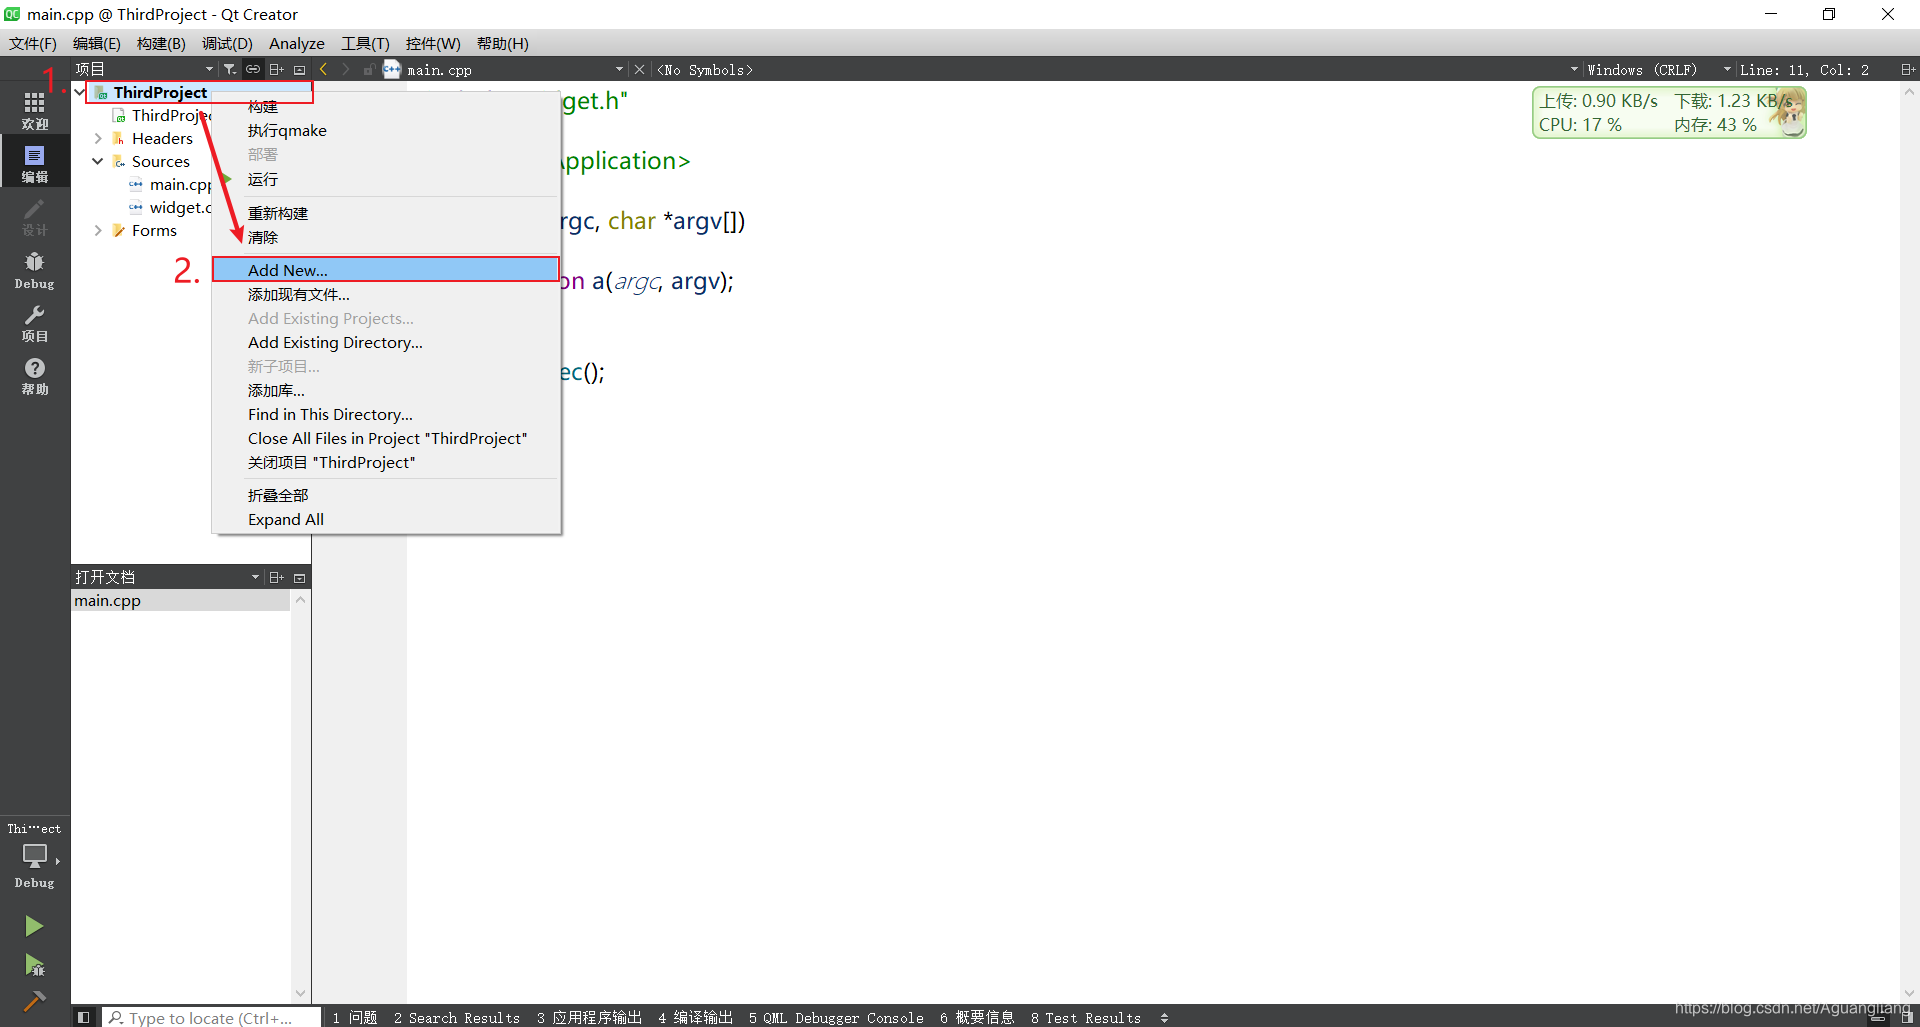
Task: Open the 1 问题 output pane
Action: tap(355, 1017)
